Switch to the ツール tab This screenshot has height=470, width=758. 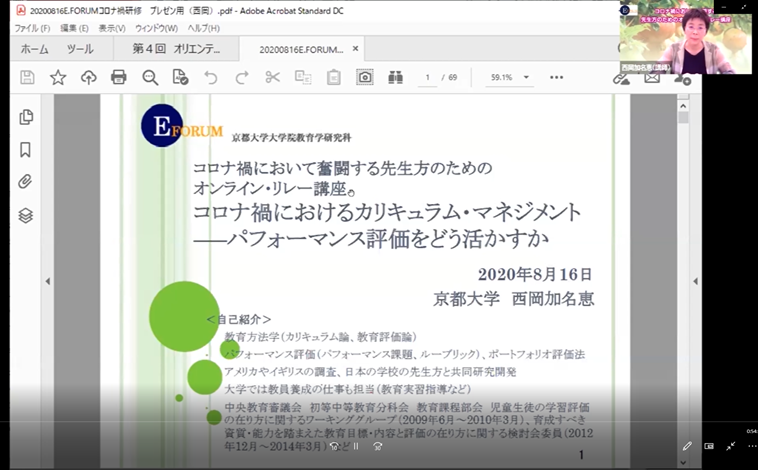click(x=80, y=49)
